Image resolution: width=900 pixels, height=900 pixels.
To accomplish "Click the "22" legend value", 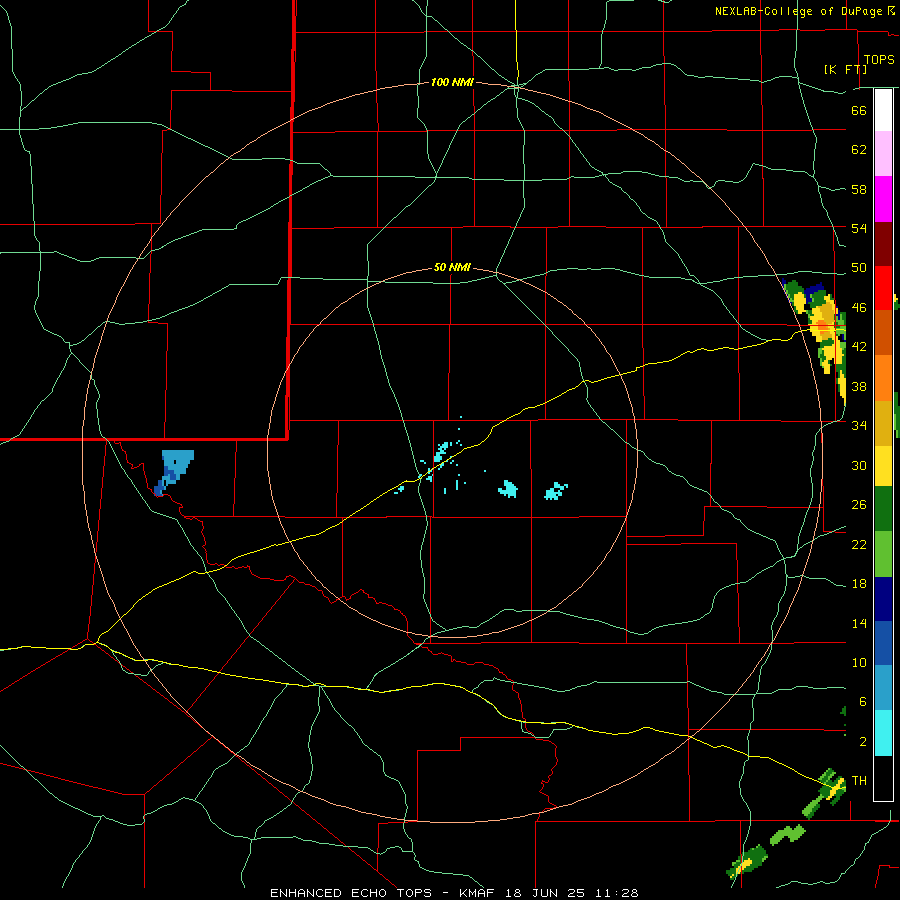I will pos(859,544).
